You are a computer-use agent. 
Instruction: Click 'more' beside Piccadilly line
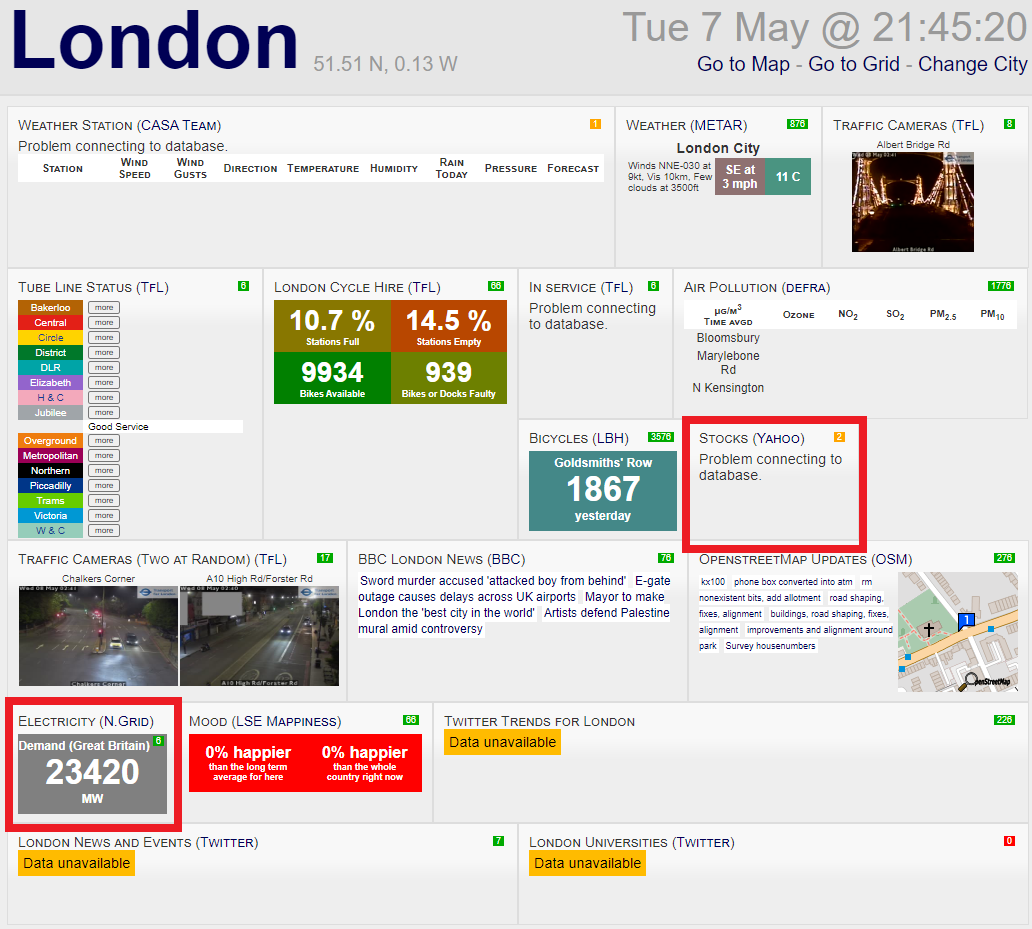click(x=104, y=486)
